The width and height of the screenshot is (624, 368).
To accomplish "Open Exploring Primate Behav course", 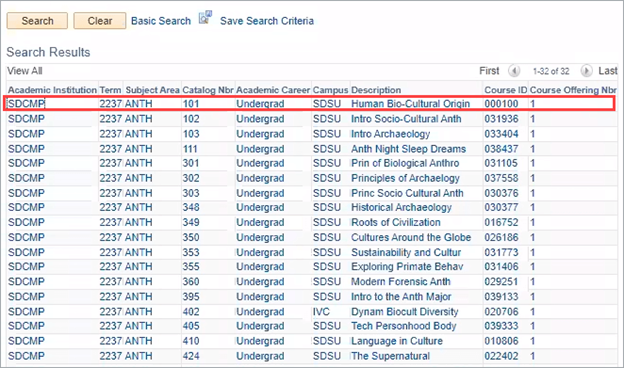I will point(407,267).
